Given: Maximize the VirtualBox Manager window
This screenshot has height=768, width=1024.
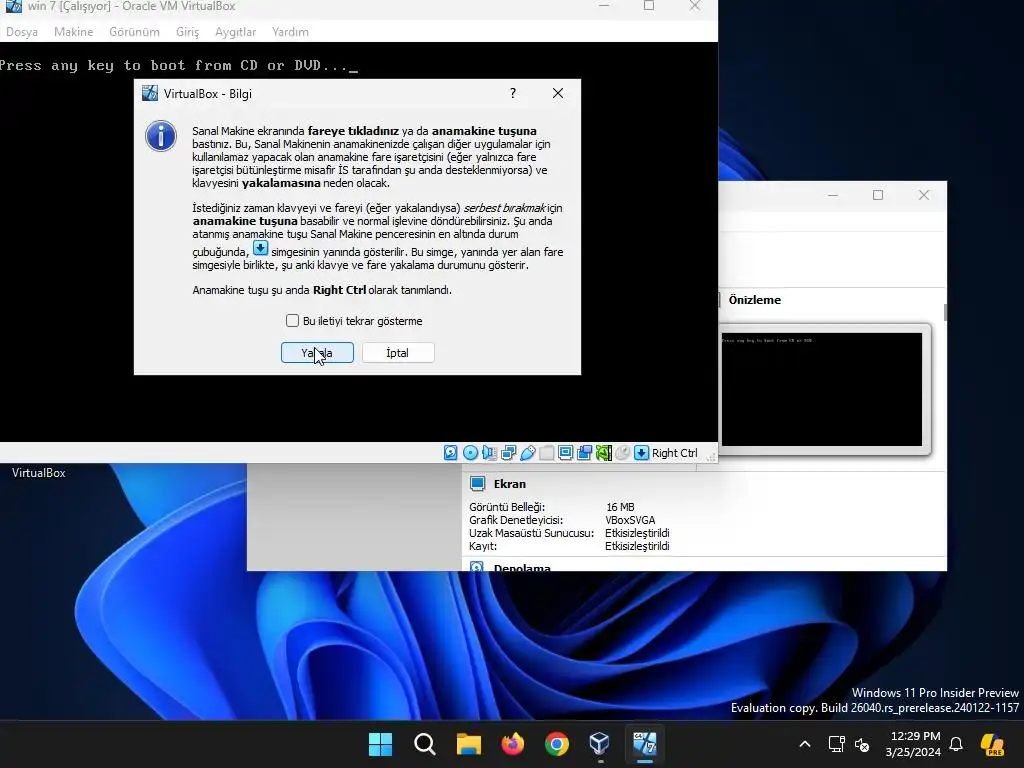Looking at the screenshot, I should (878, 195).
